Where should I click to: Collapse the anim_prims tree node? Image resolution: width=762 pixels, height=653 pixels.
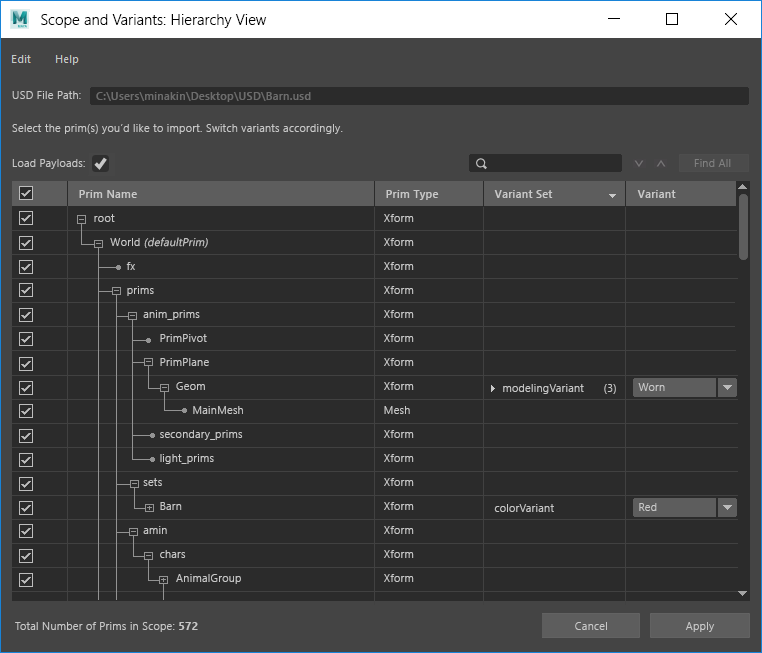[132, 315]
